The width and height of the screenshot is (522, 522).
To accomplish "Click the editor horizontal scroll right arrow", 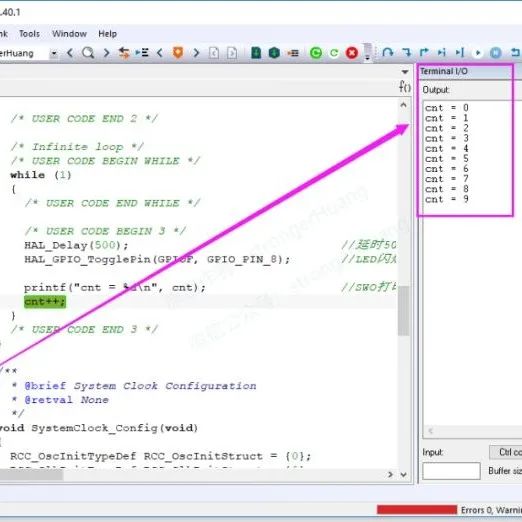I will (390, 474).
